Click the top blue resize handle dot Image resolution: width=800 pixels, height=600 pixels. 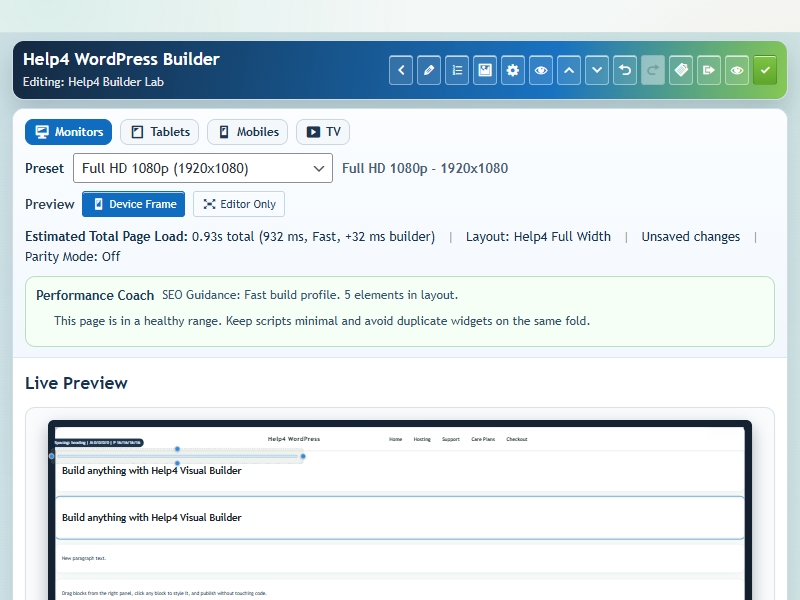177,449
